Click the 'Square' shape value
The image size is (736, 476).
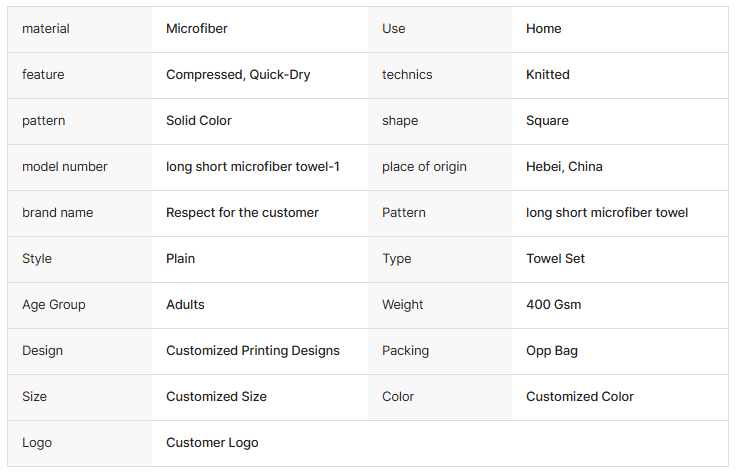547,121
